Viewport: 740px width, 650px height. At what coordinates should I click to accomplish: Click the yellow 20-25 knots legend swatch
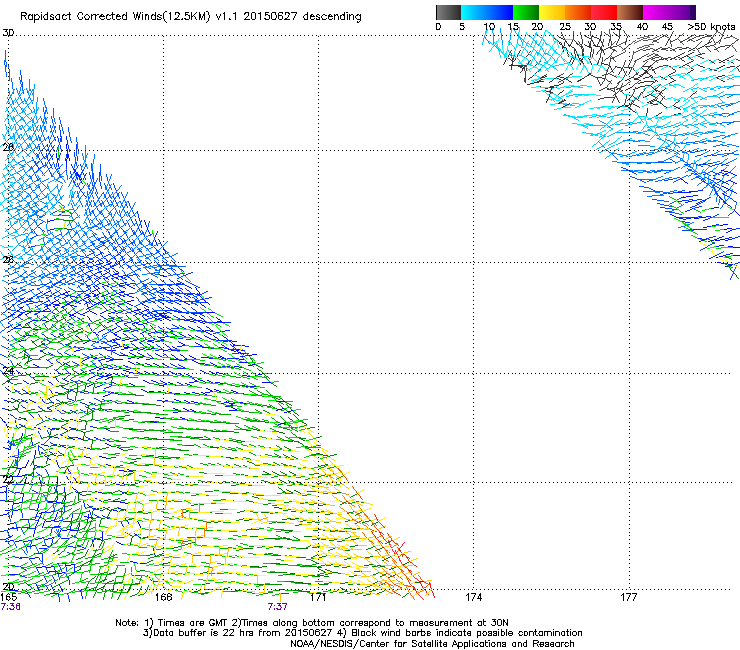552,12
